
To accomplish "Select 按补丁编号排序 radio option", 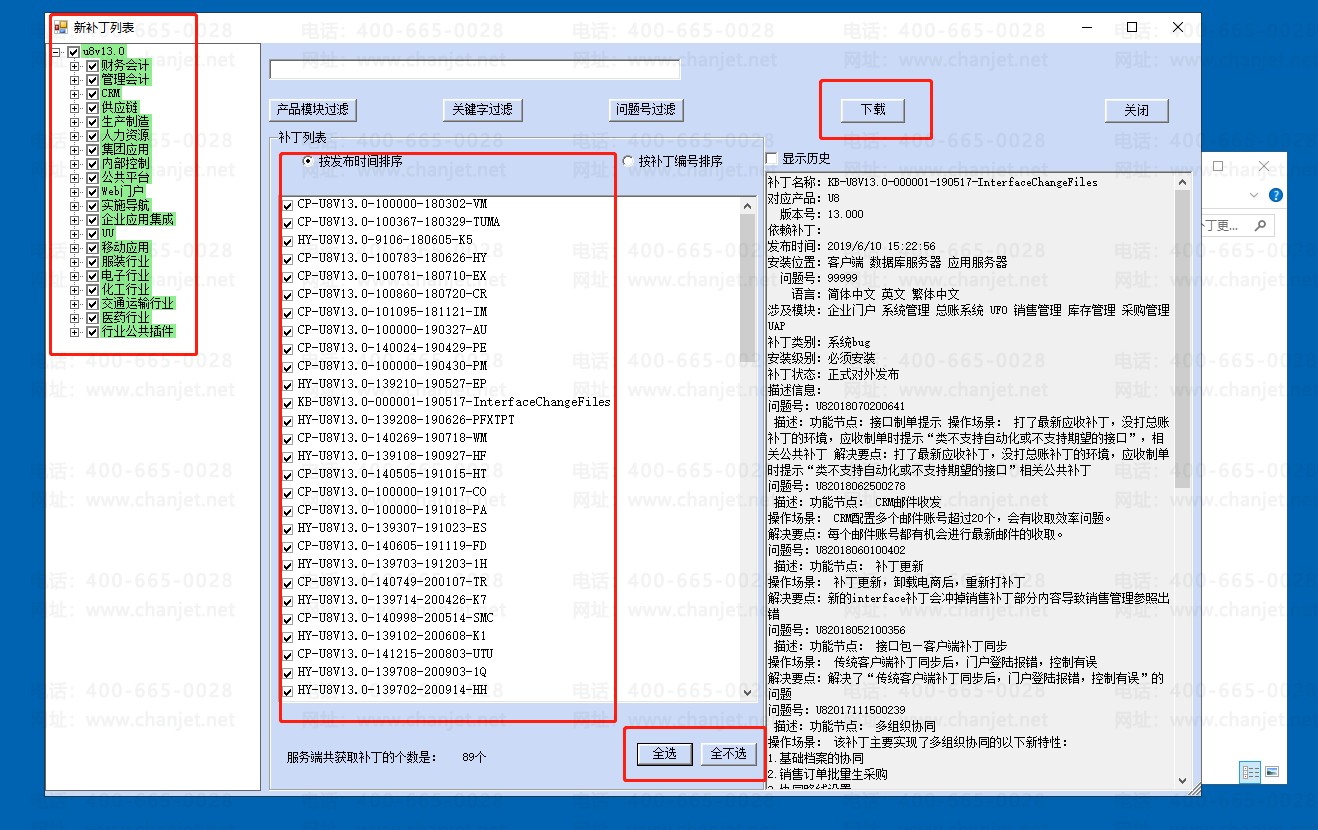I will coord(628,161).
